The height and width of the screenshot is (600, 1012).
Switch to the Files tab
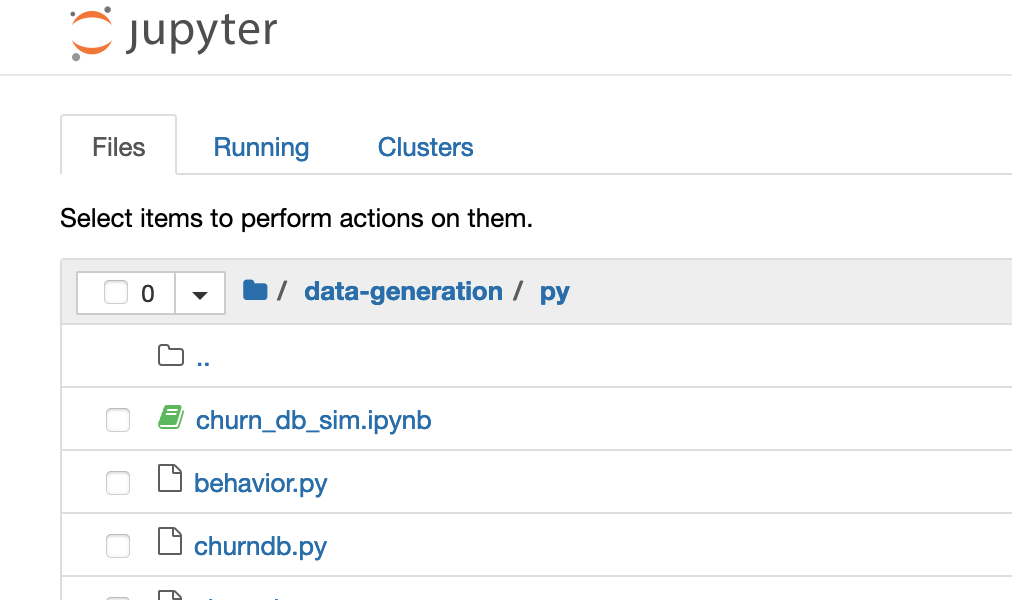coord(118,147)
